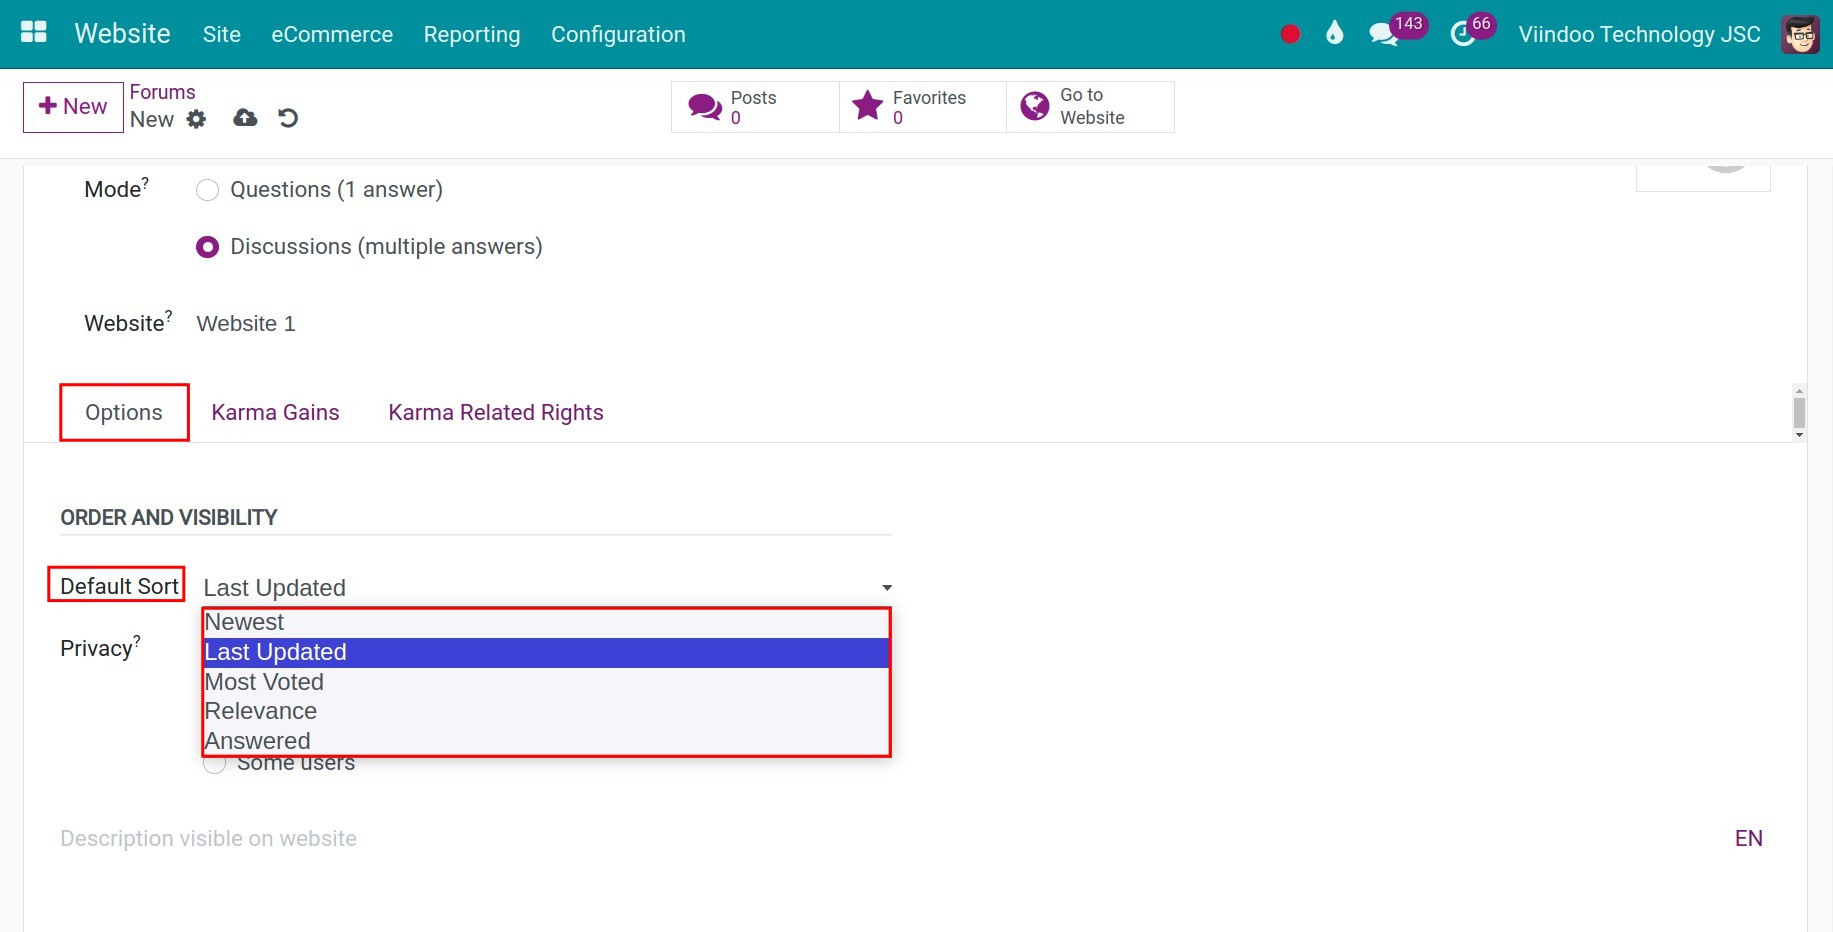Screen dimensions: 1833x932
Task: Select Discussions (multiple answers) mode
Action: click(x=207, y=247)
